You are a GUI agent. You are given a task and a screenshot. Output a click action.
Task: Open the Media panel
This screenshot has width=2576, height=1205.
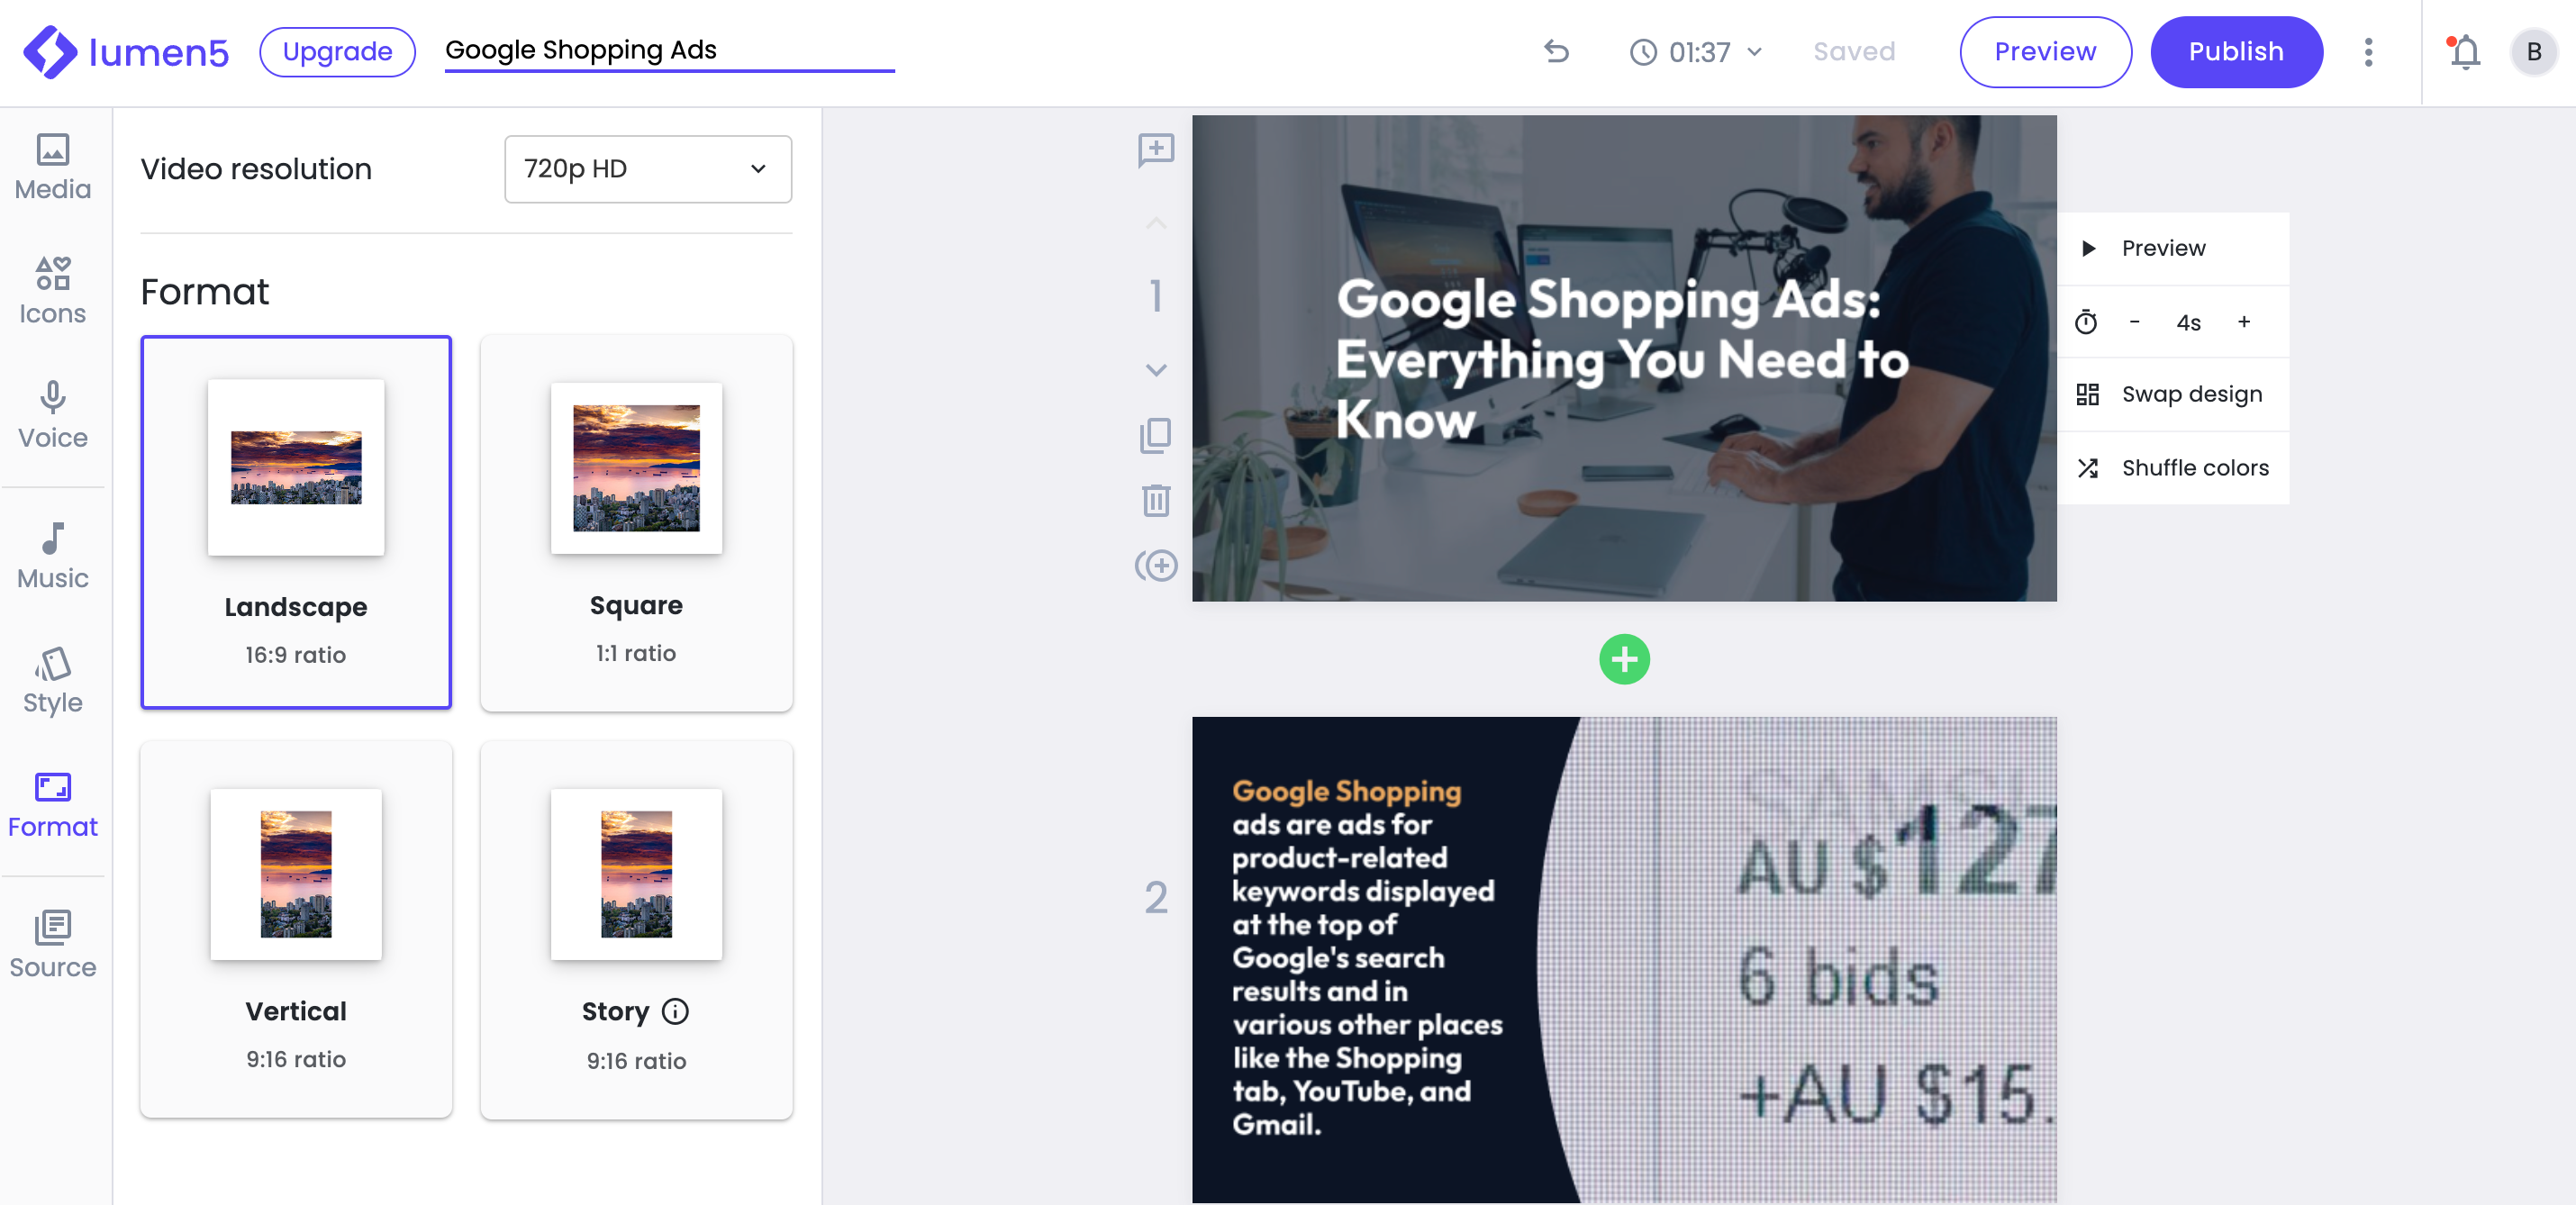(x=53, y=168)
